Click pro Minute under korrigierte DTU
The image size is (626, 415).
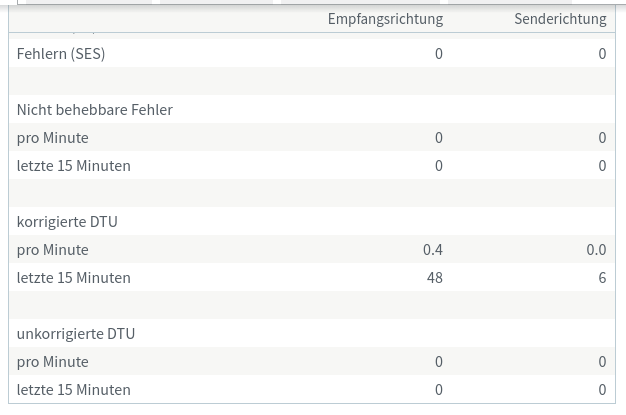(x=52, y=249)
